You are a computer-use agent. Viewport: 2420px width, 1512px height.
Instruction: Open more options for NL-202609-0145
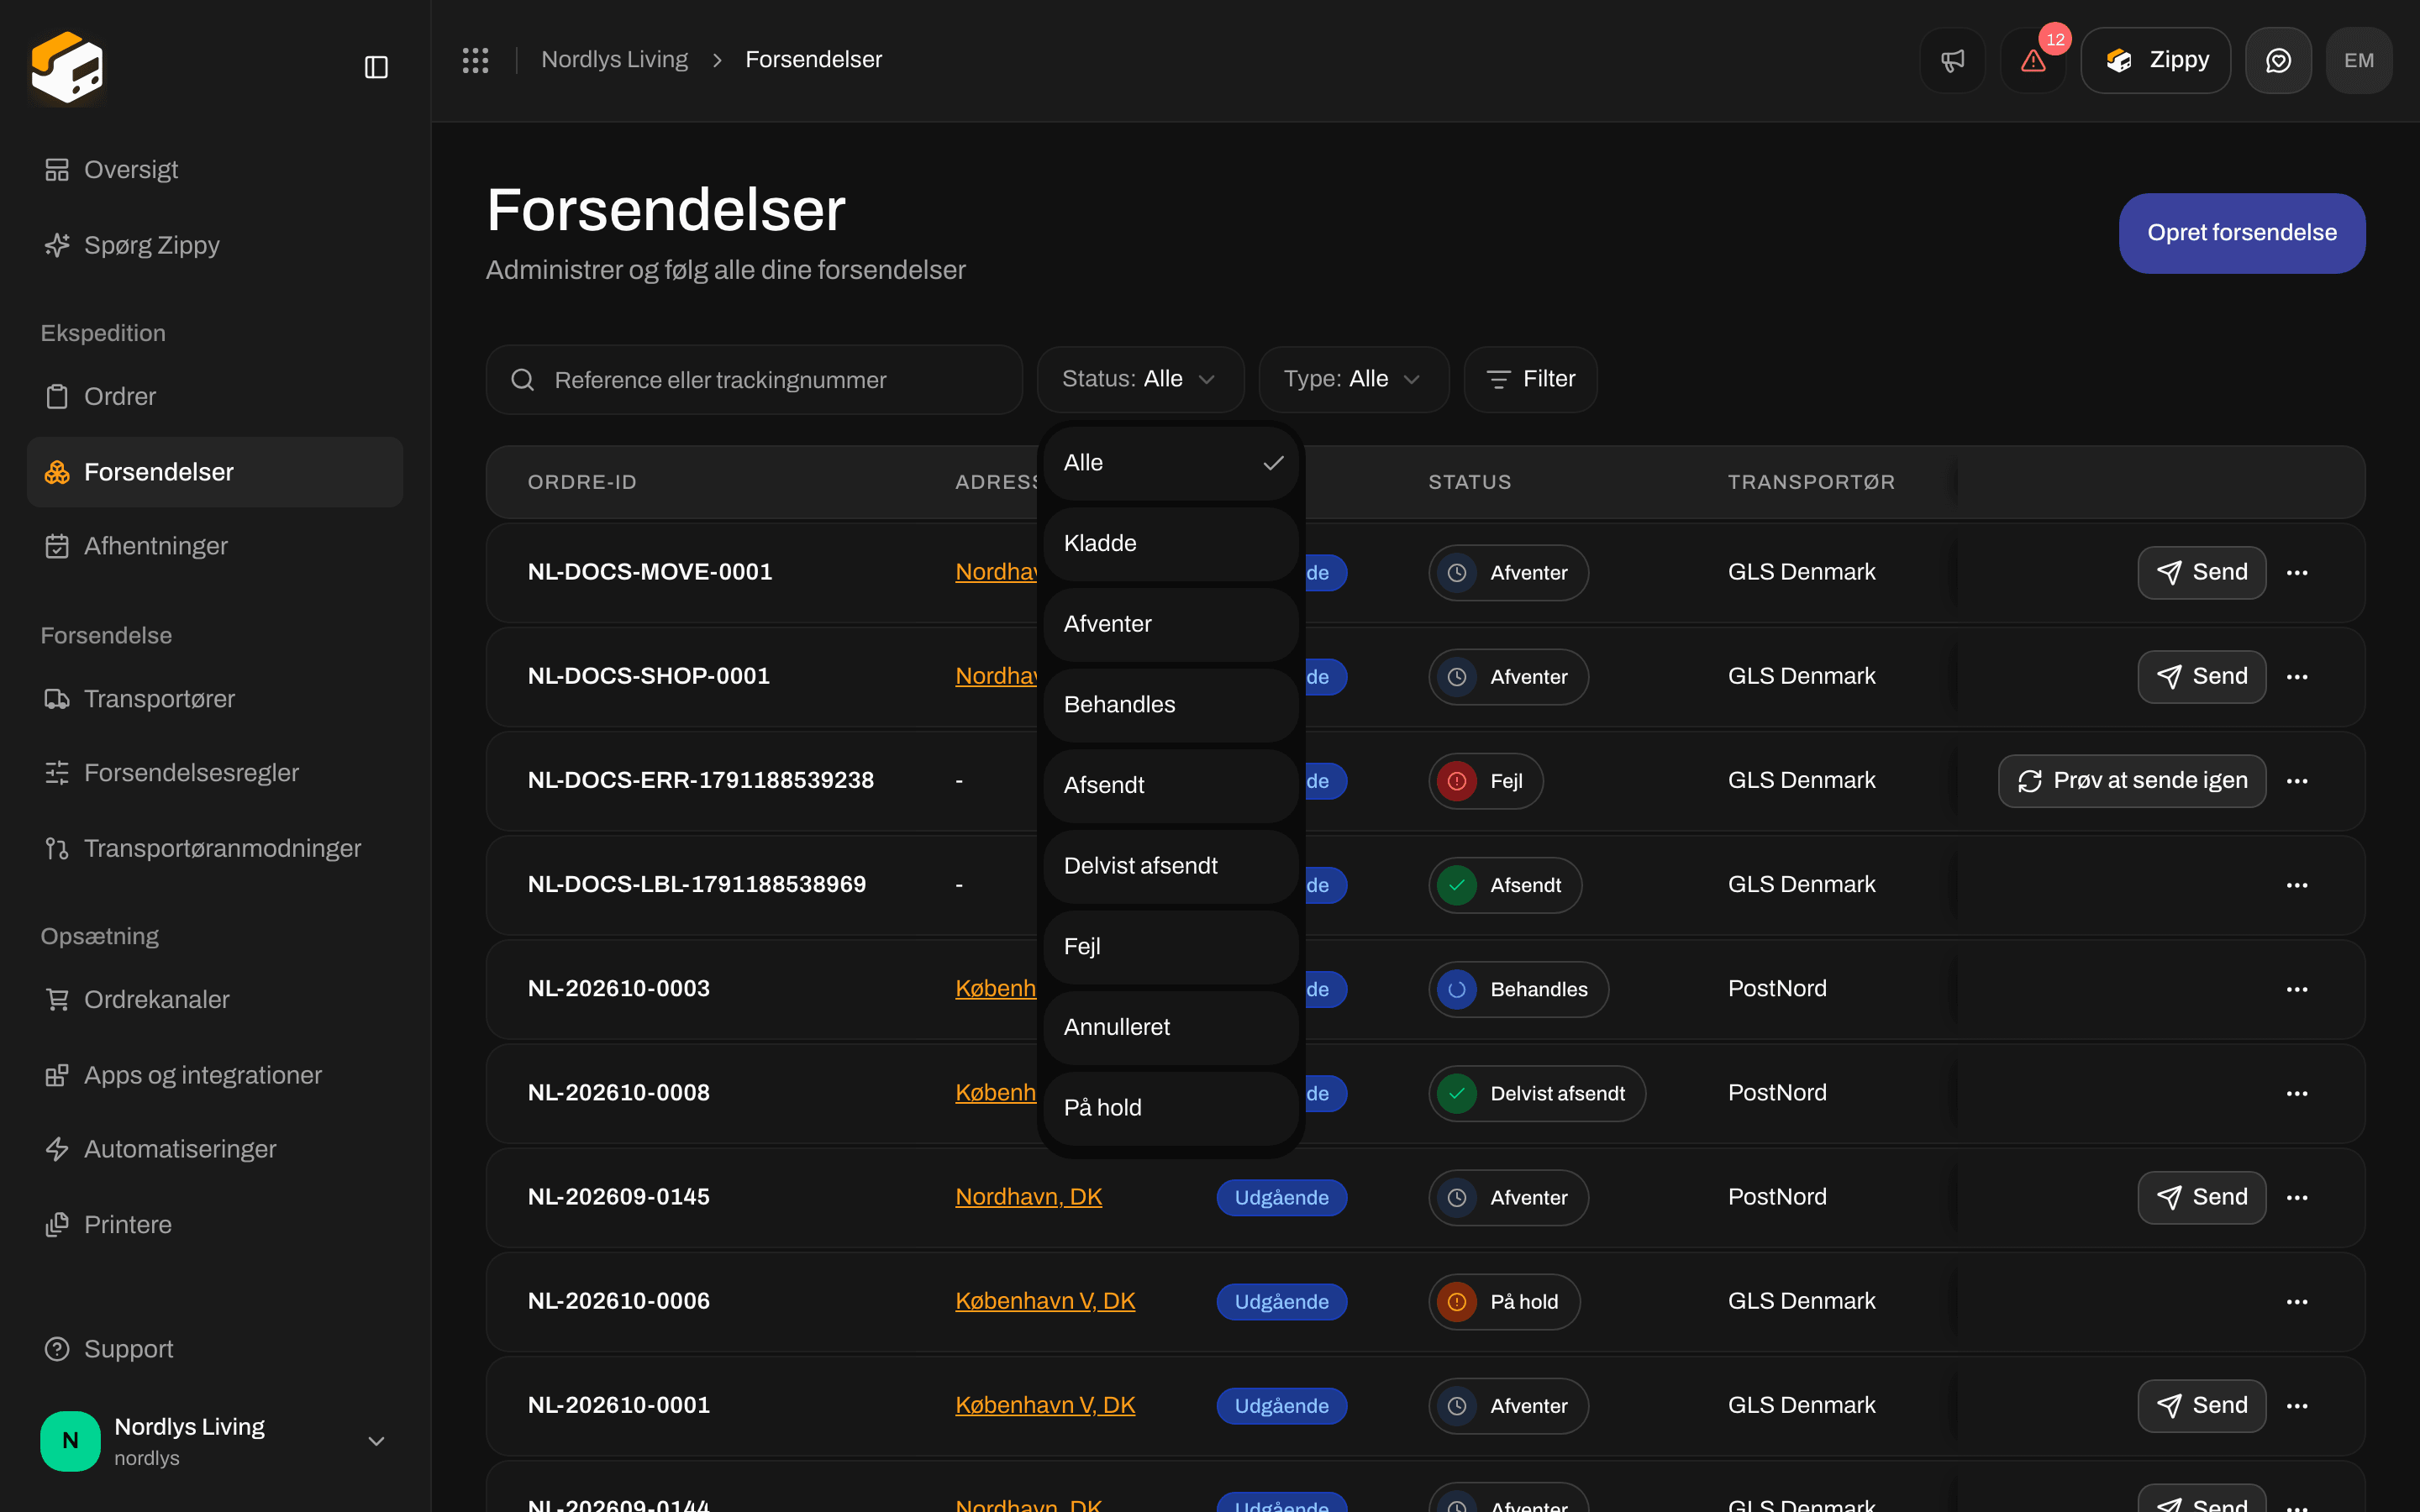tap(2297, 1197)
